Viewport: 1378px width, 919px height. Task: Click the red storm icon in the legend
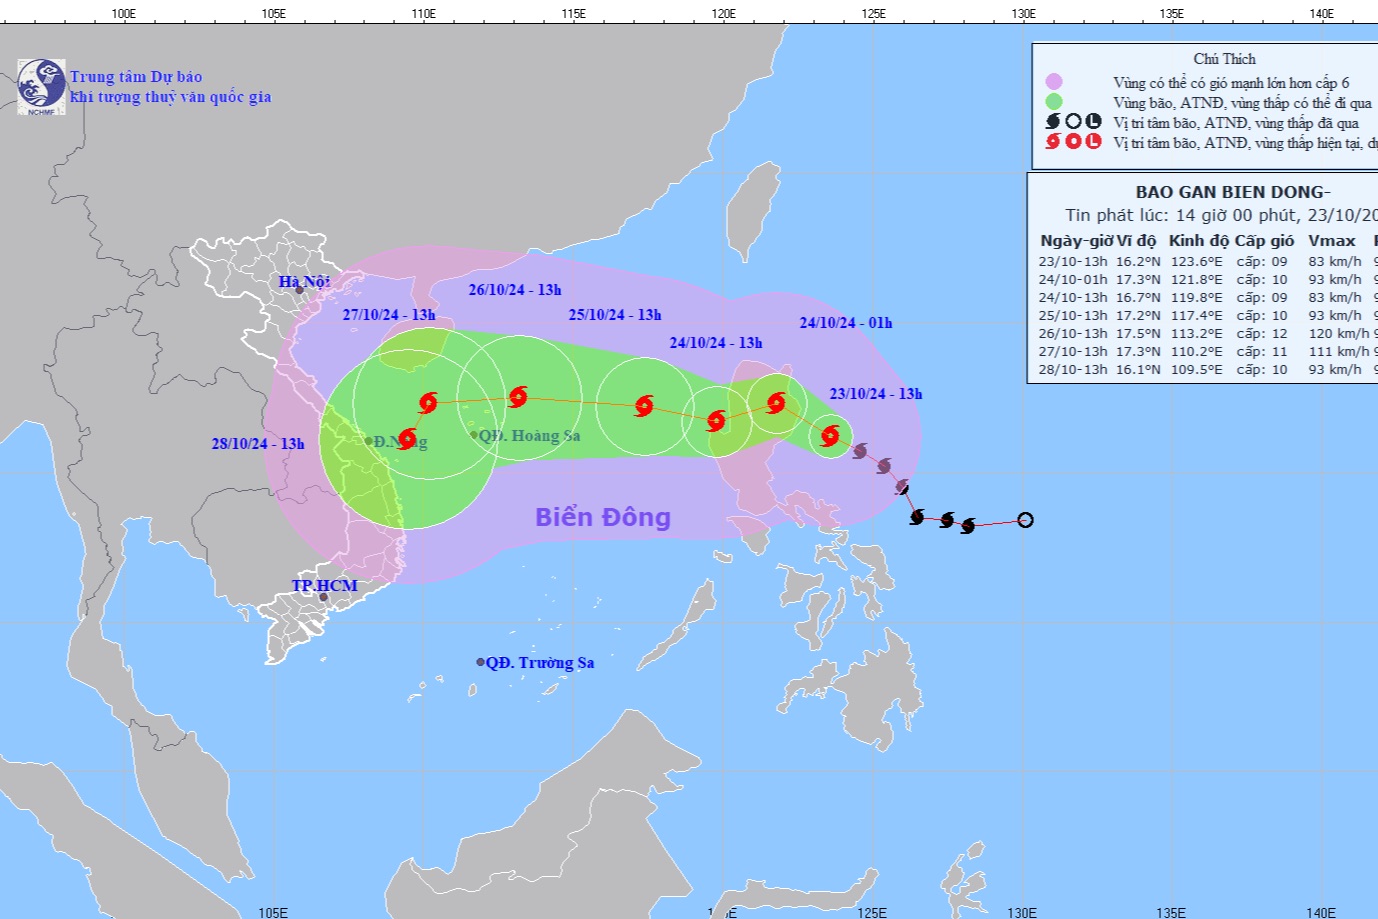pos(1053,141)
